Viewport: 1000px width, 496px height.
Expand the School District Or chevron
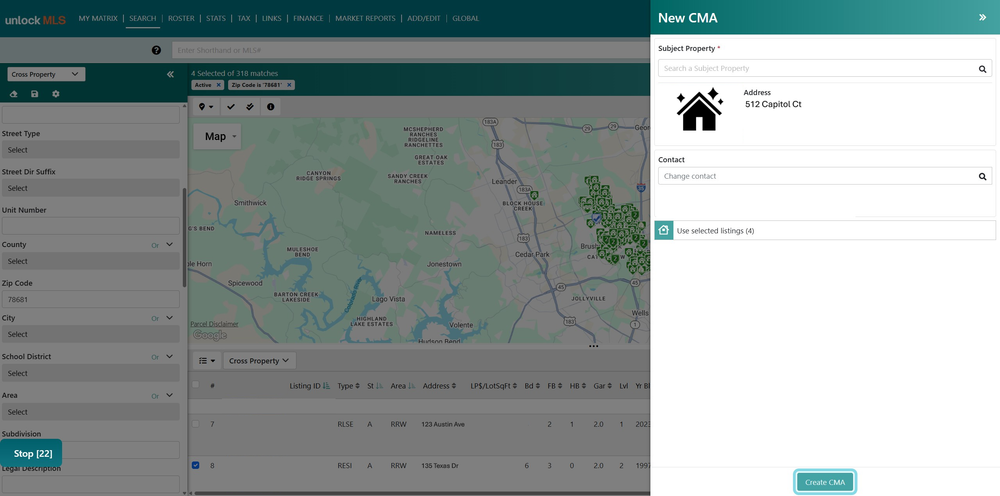(170, 356)
